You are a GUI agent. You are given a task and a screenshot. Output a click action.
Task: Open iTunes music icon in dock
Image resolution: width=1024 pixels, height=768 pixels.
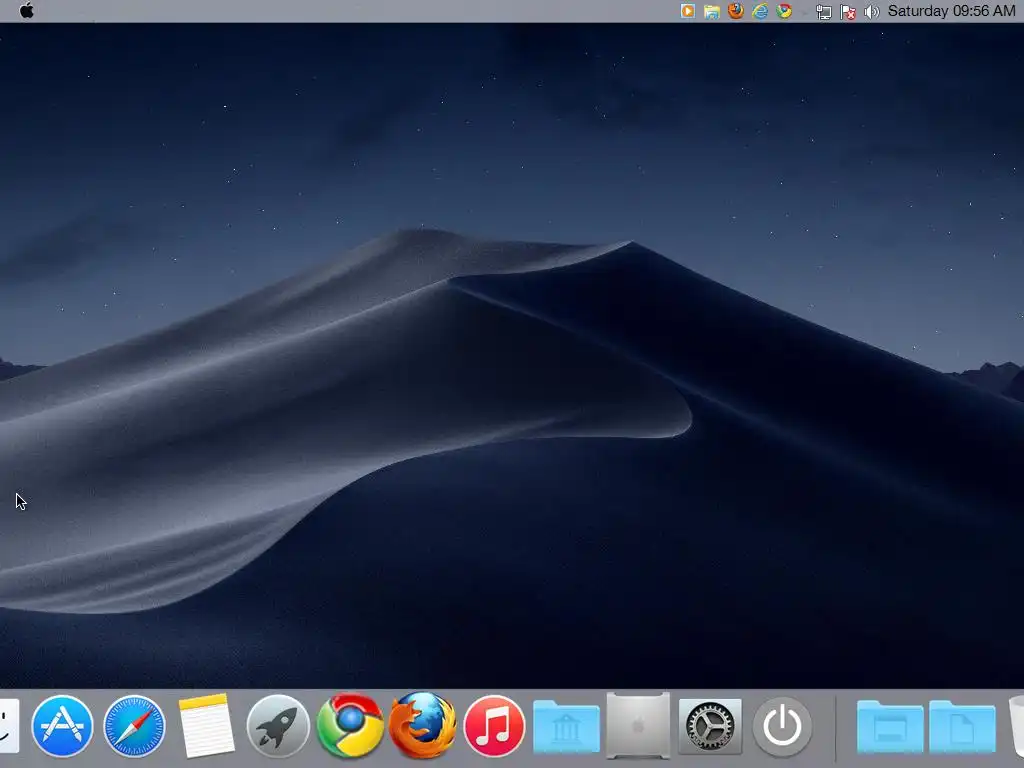click(x=494, y=726)
